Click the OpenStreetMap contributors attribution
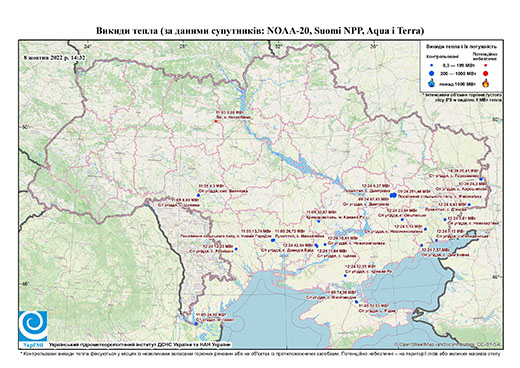 coord(448,344)
